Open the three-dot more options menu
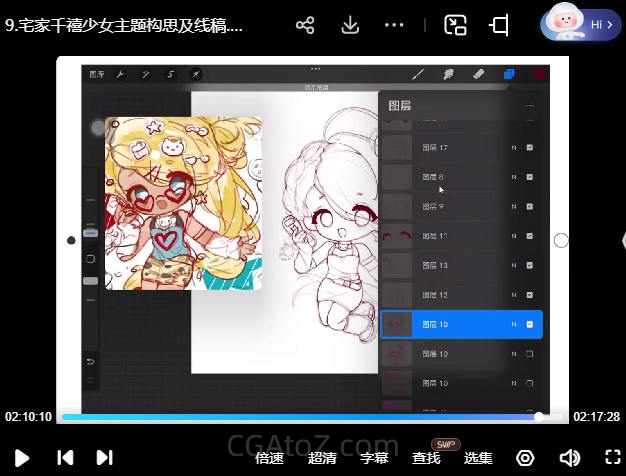626x476 pixels. click(394, 25)
